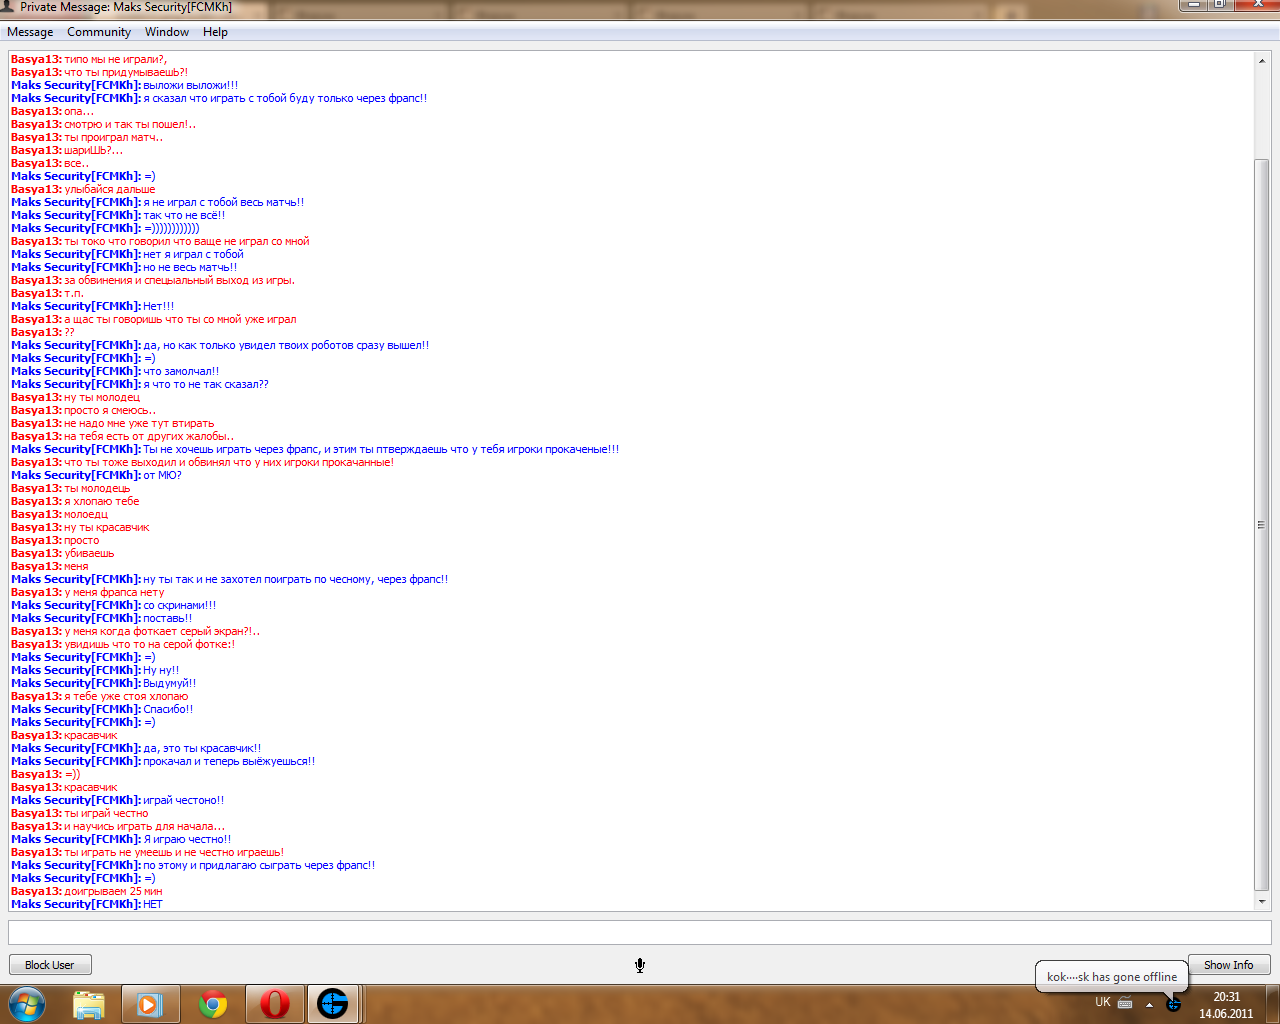The width and height of the screenshot is (1280, 1024).
Task: Click the chat scrollbar down arrow
Action: click(1262, 902)
